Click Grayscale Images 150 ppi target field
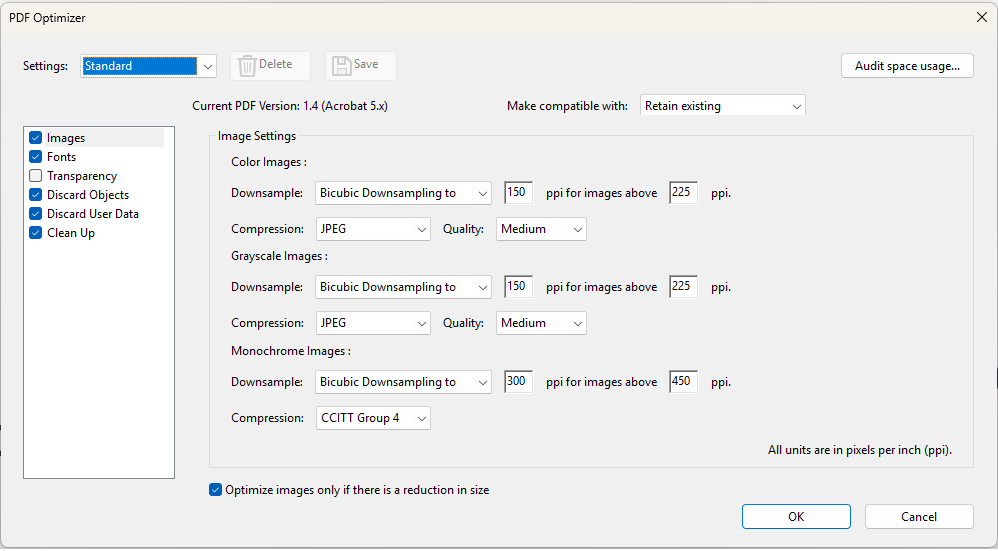The width and height of the screenshot is (998, 551). [x=518, y=286]
